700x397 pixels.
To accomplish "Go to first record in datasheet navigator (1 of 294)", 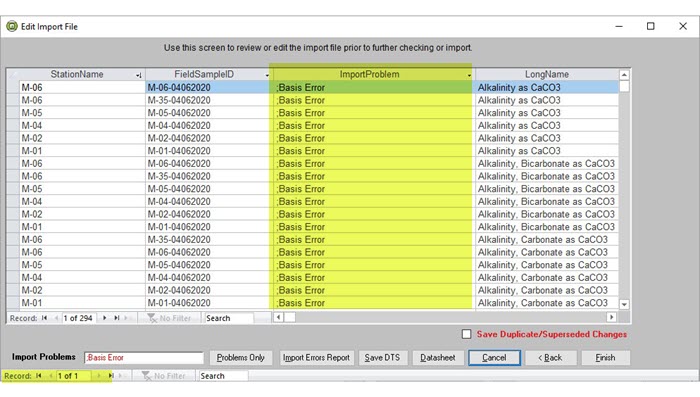I will click(44, 318).
